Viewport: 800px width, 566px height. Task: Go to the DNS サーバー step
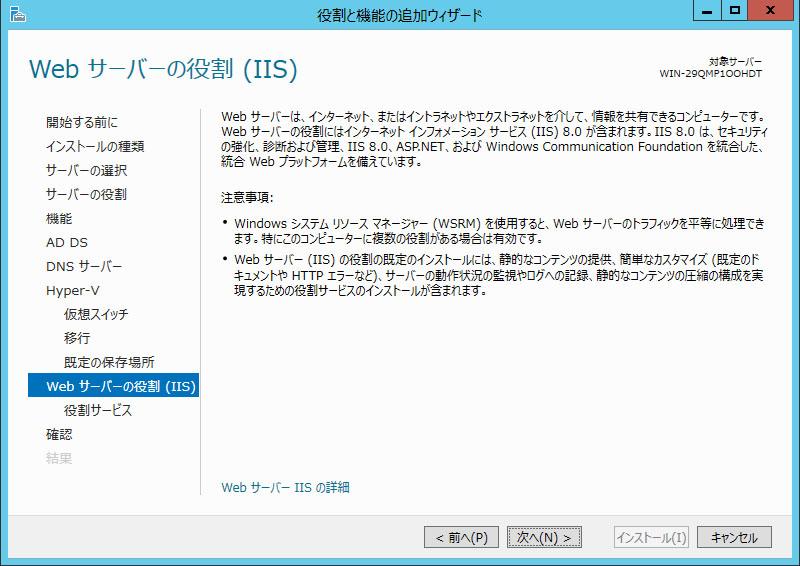[x=84, y=266]
